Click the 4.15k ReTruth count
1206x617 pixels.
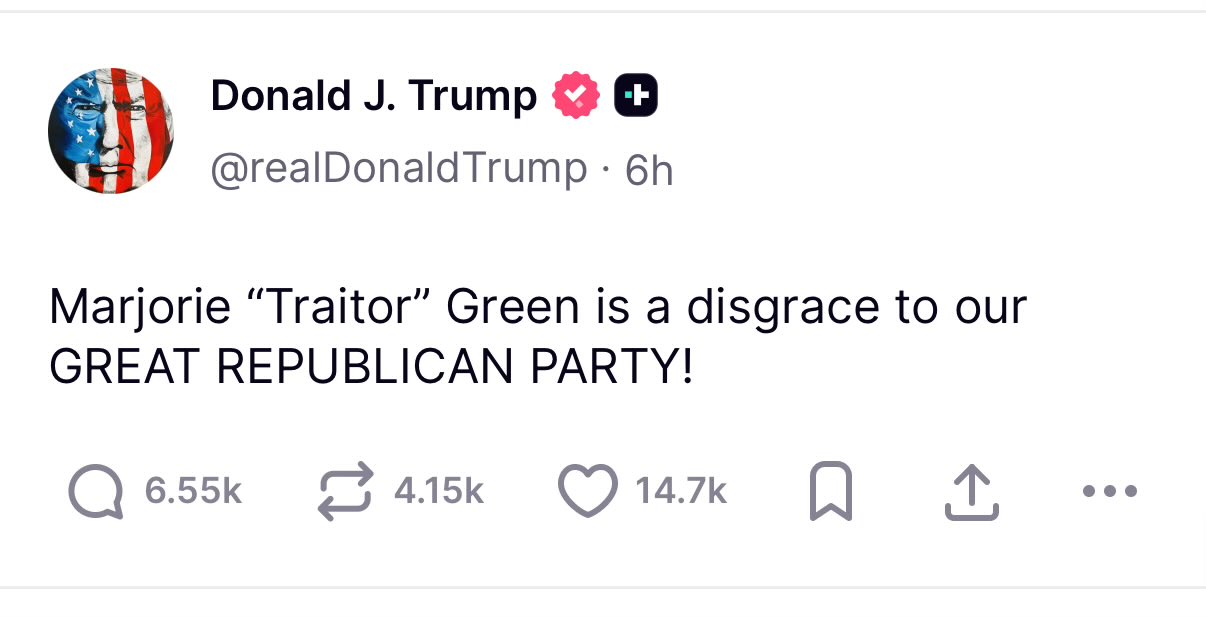(x=439, y=492)
